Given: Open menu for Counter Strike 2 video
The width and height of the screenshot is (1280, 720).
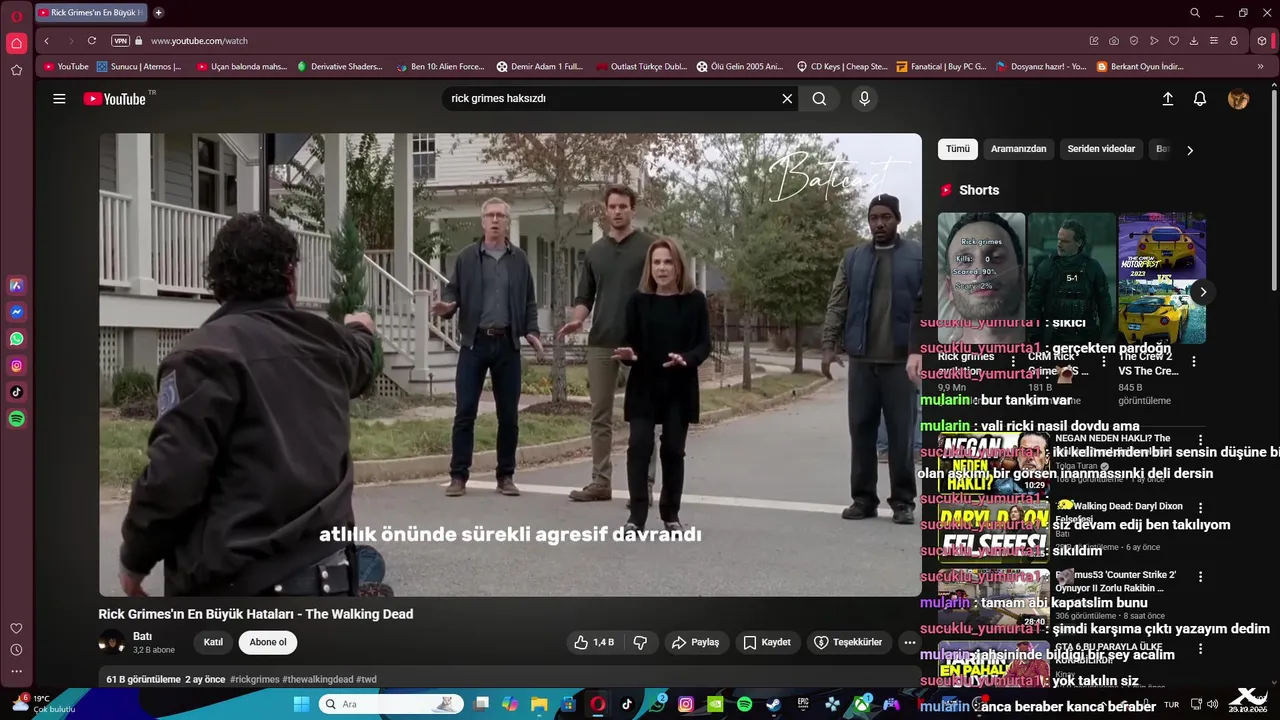Looking at the screenshot, I should 1200,577.
